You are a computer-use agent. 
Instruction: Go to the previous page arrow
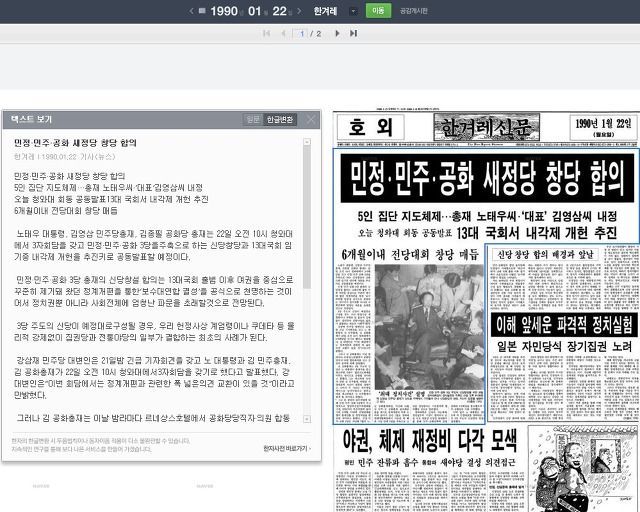[283, 33]
